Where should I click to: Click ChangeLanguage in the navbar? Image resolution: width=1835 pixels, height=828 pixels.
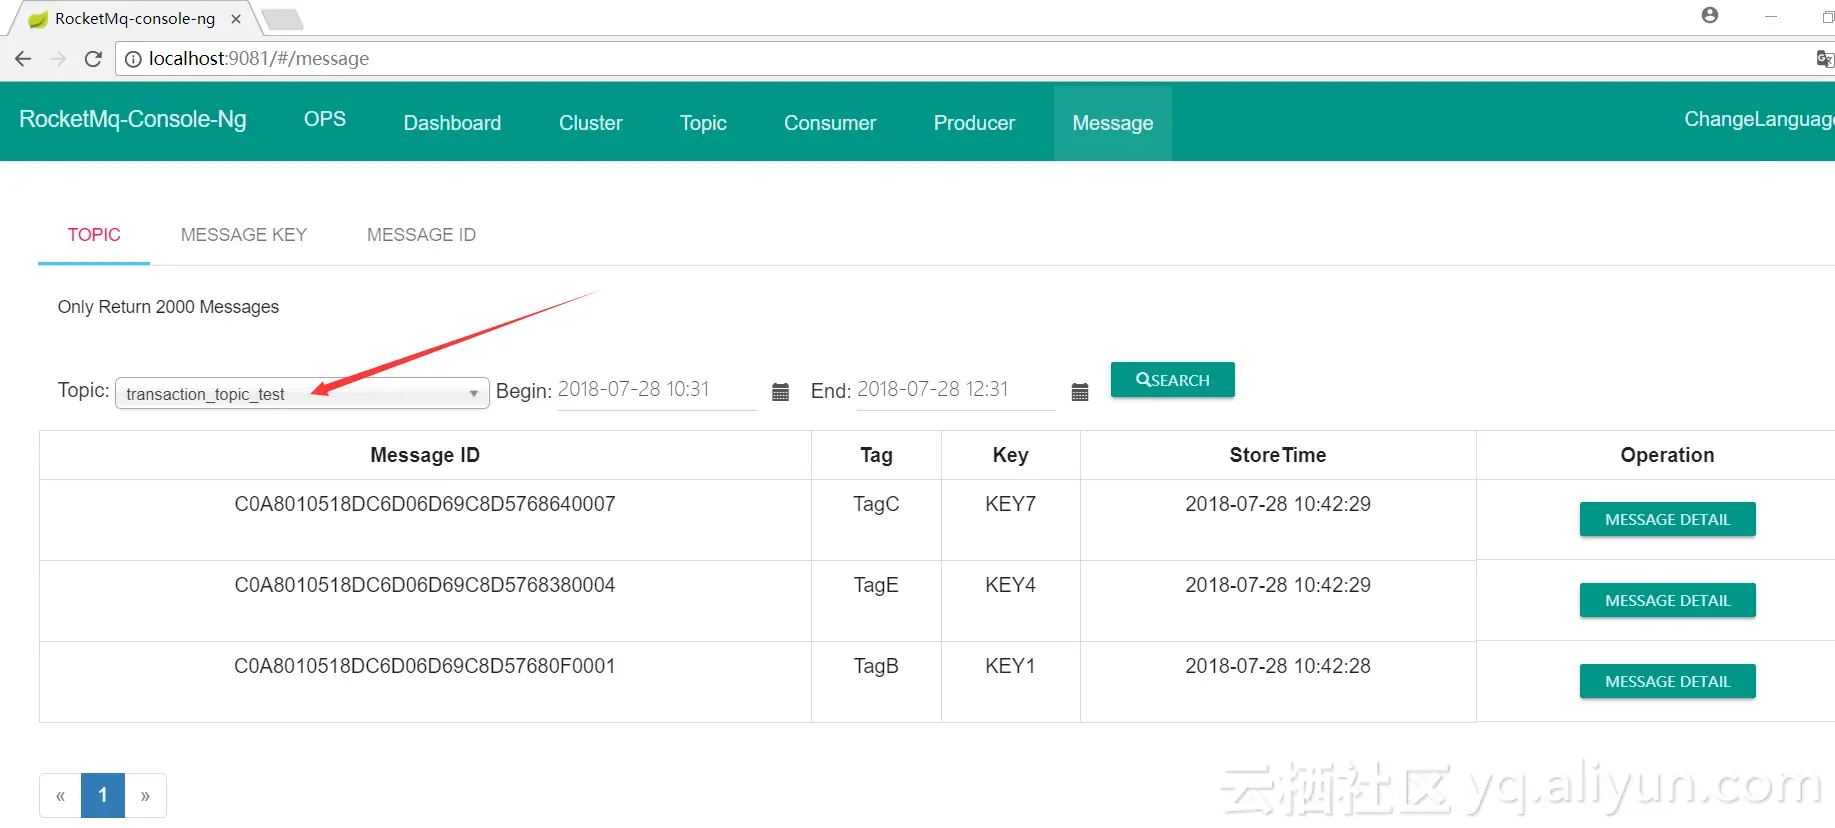(x=1759, y=119)
